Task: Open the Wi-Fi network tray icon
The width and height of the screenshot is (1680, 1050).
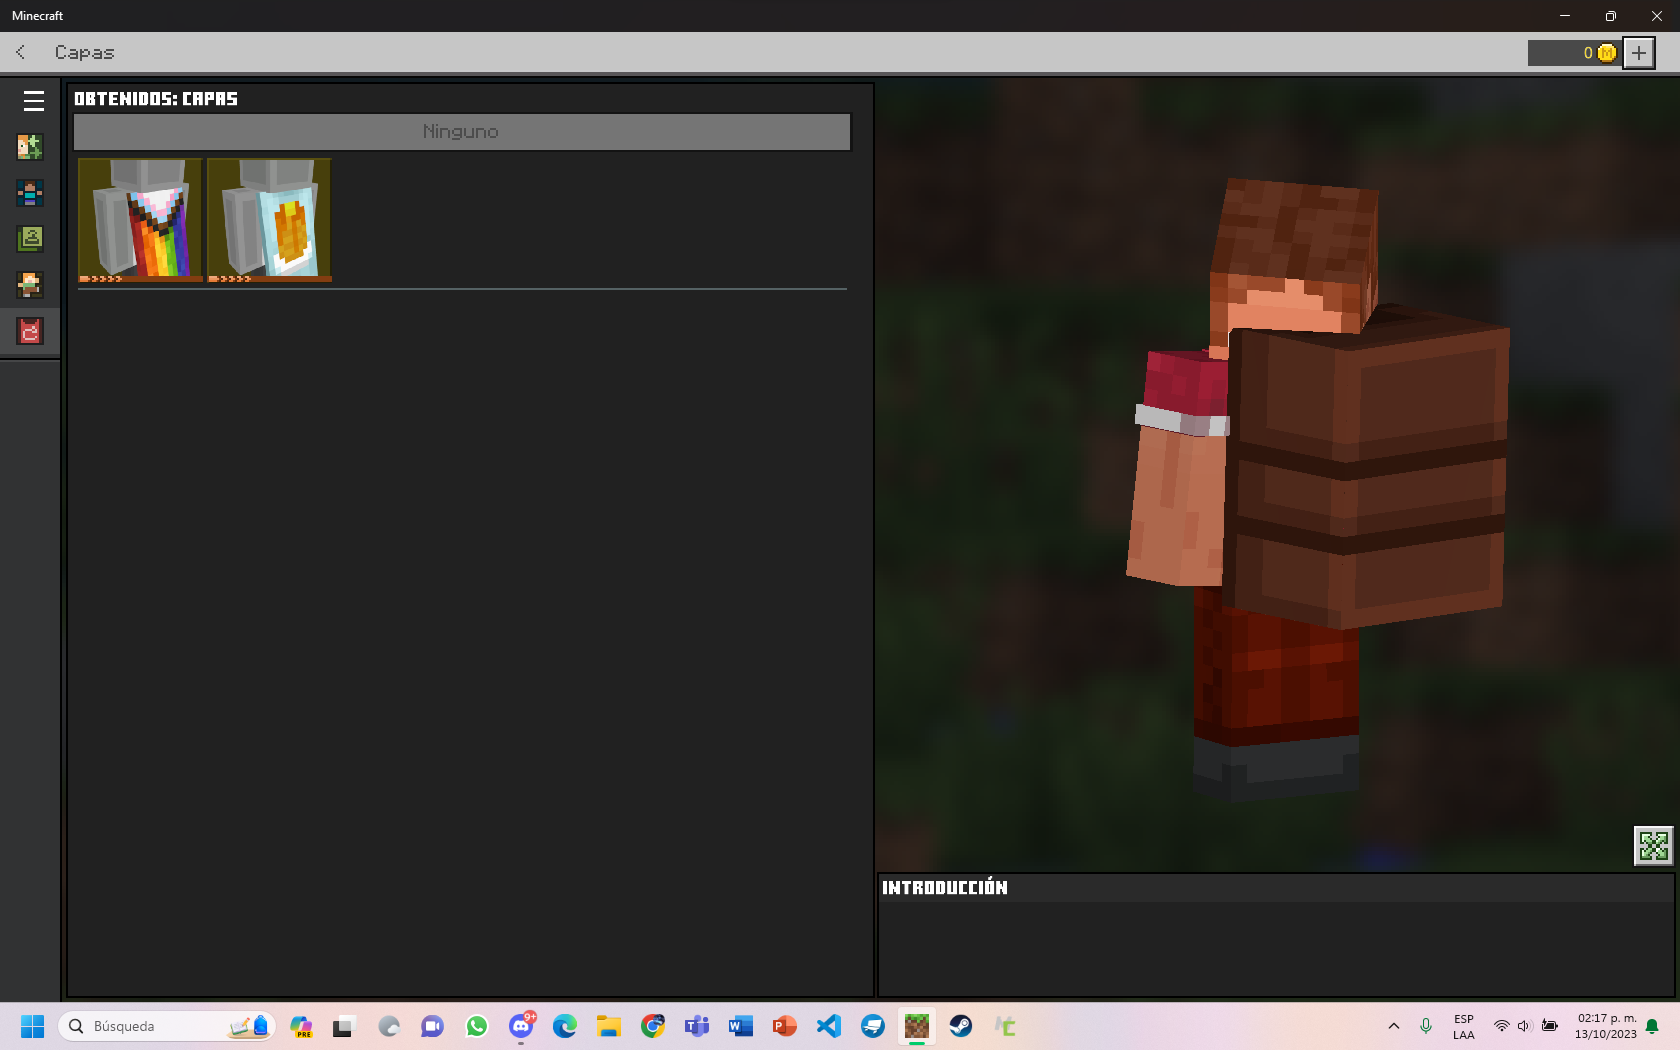Action: [x=1501, y=1026]
